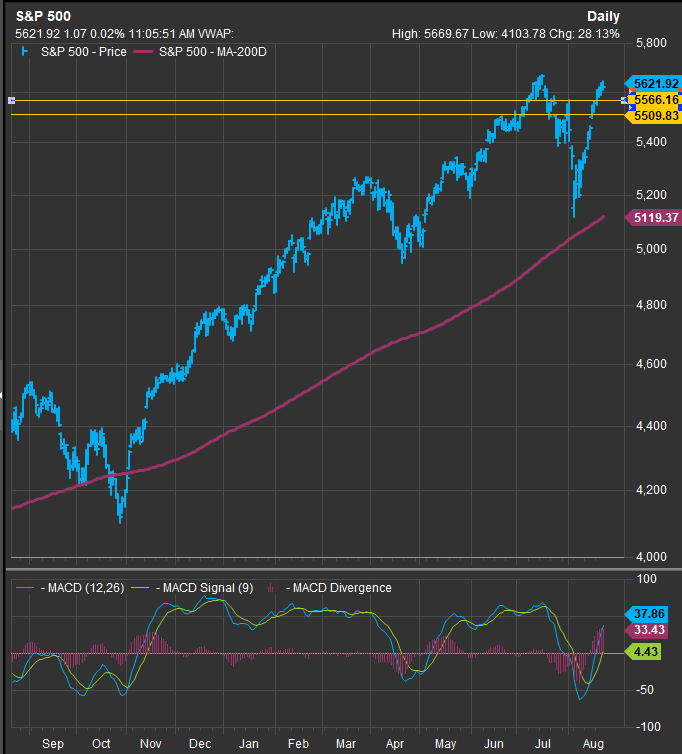682x754 pixels.
Task: Click the 5621.92 current price tag
Action: (653, 84)
